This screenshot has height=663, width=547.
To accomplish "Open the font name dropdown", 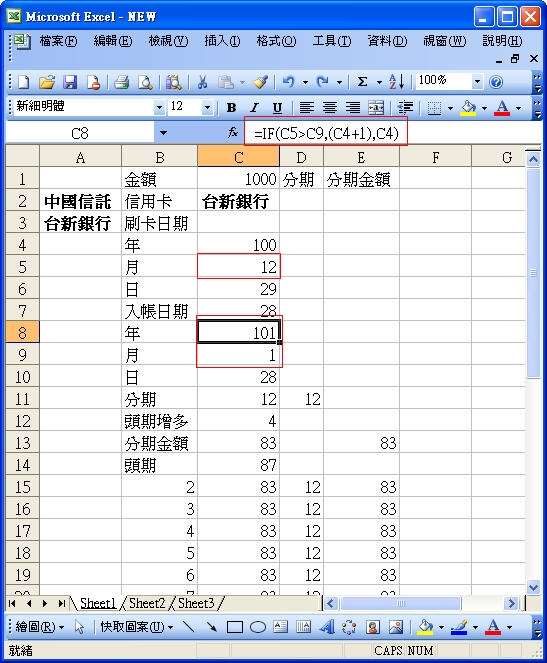I will (x=159, y=108).
